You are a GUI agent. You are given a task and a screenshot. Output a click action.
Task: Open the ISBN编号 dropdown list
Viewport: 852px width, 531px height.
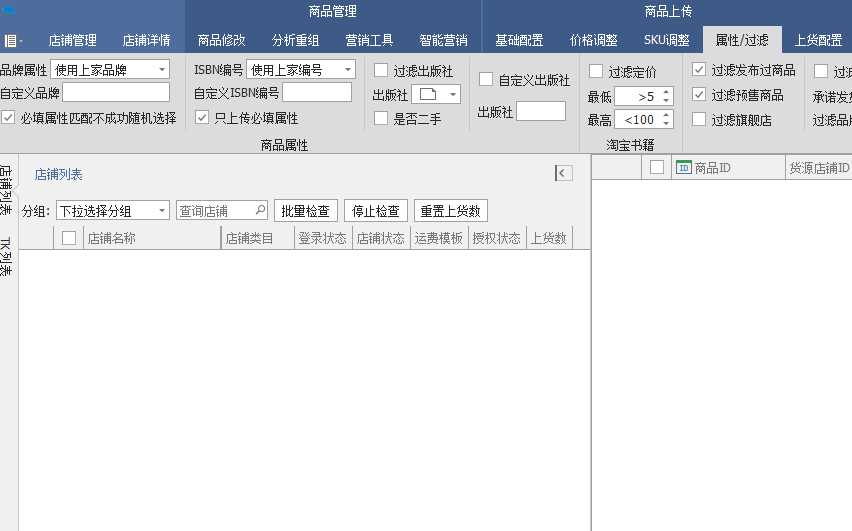point(348,70)
